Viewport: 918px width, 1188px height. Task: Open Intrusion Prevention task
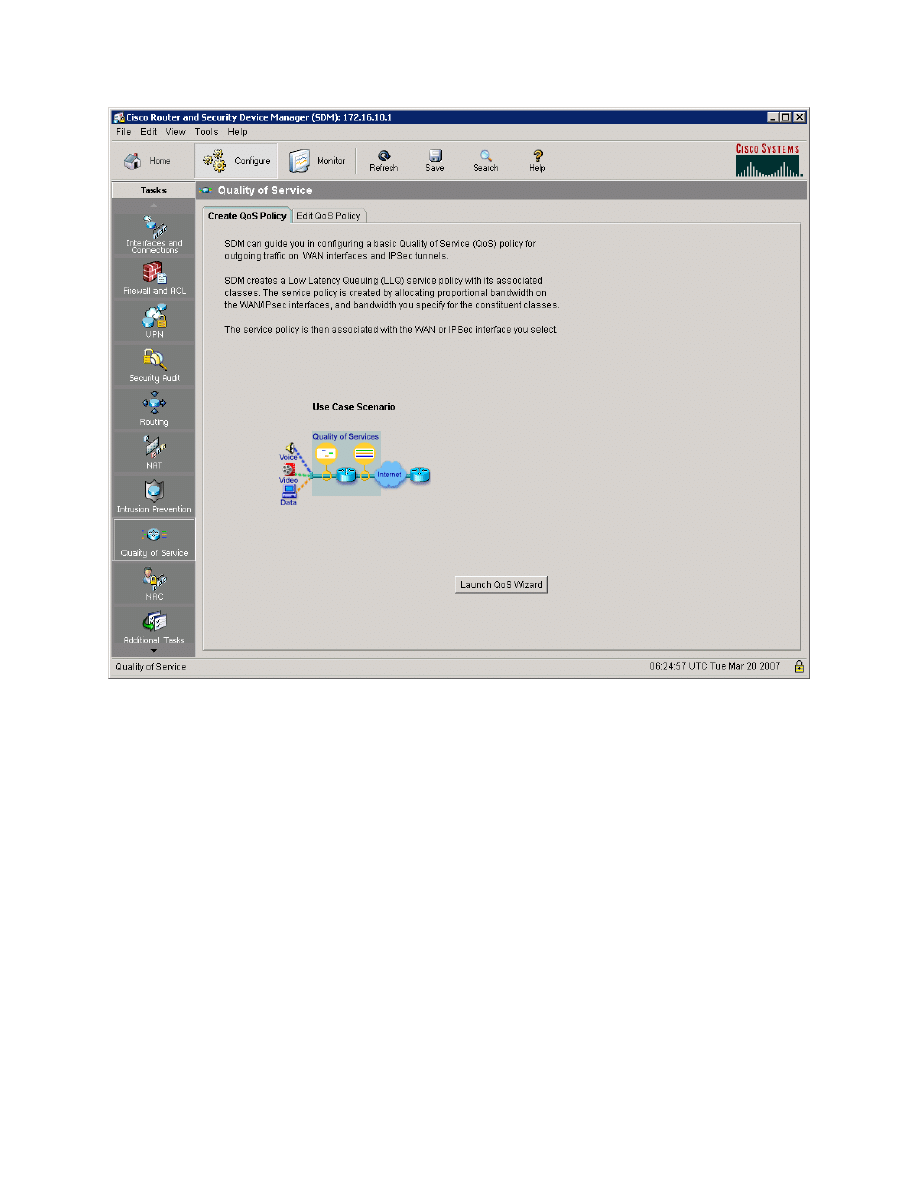point(154,495)
